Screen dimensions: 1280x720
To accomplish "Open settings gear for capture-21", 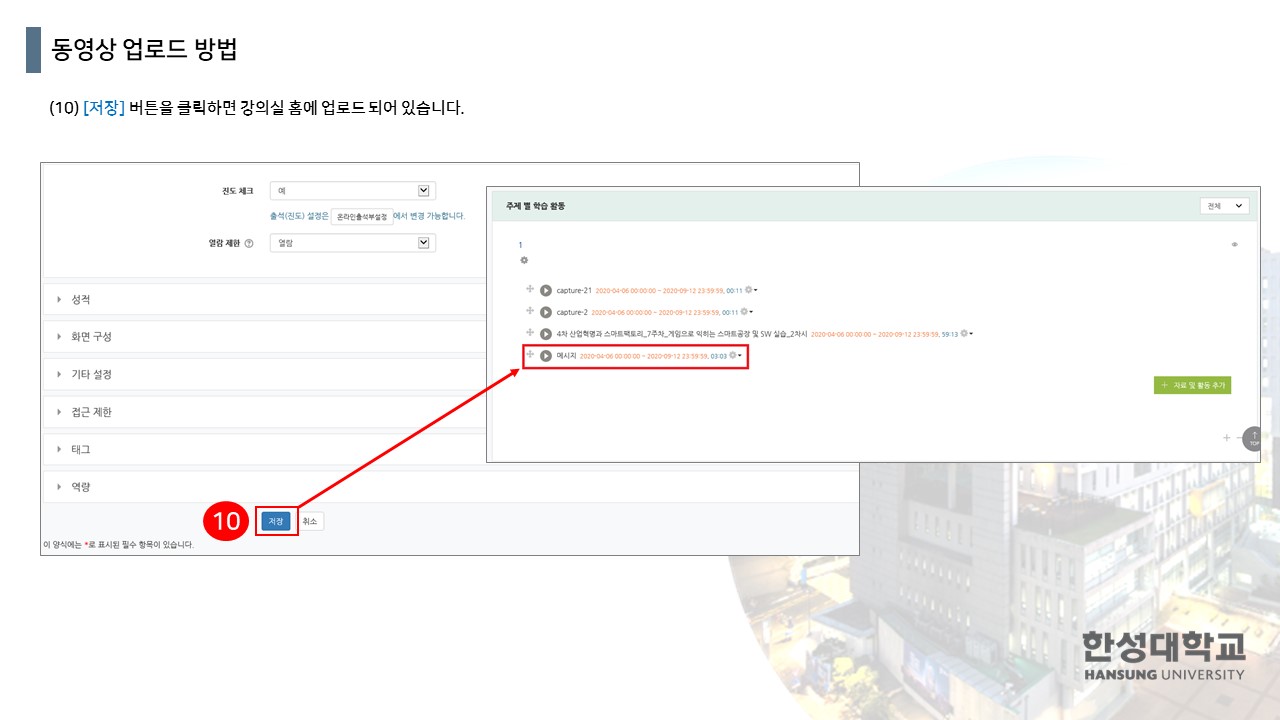I will tap(749, 289).
